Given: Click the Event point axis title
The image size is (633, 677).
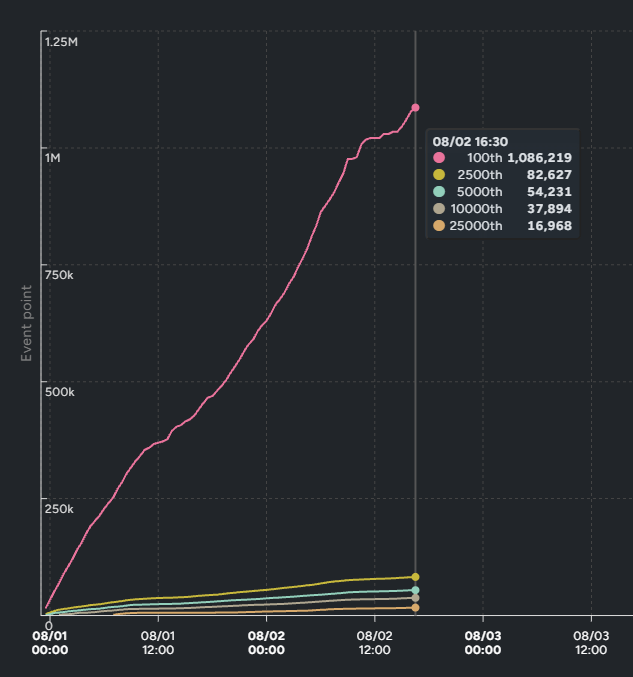Looking at the screenshot, I should [26, 323].
